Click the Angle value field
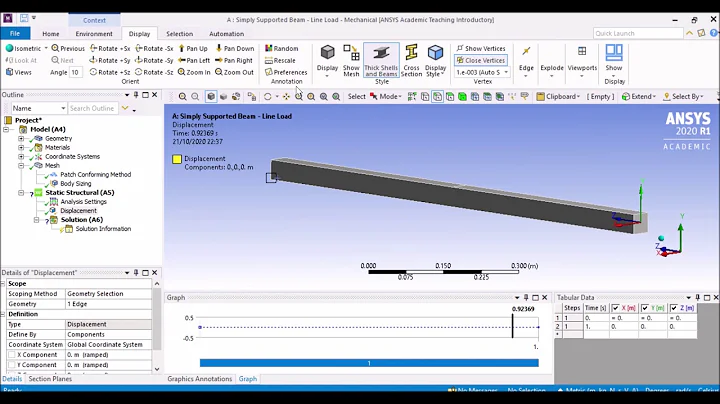The width and height of the screenshot is (720, 404). pyautogui.click(x=76, y=72)
